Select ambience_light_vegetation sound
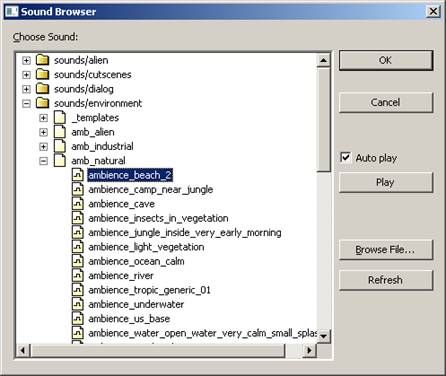Image resolution: width=446 pixels, height=376 pixels. 146,247
